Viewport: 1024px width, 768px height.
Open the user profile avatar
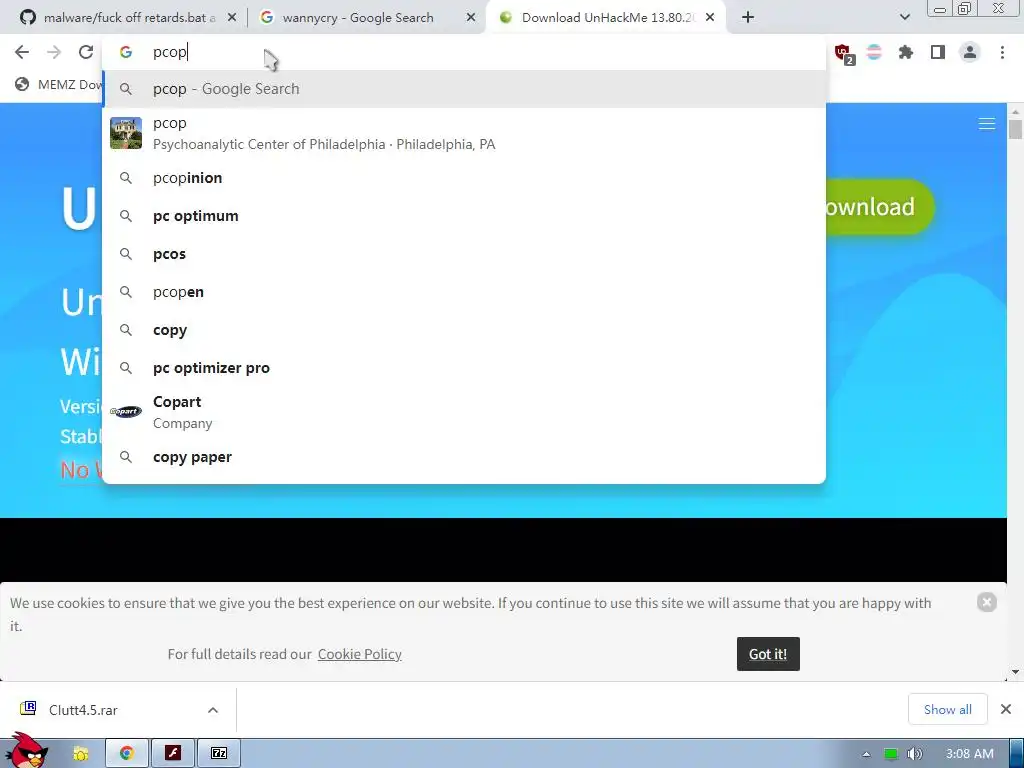970,52
